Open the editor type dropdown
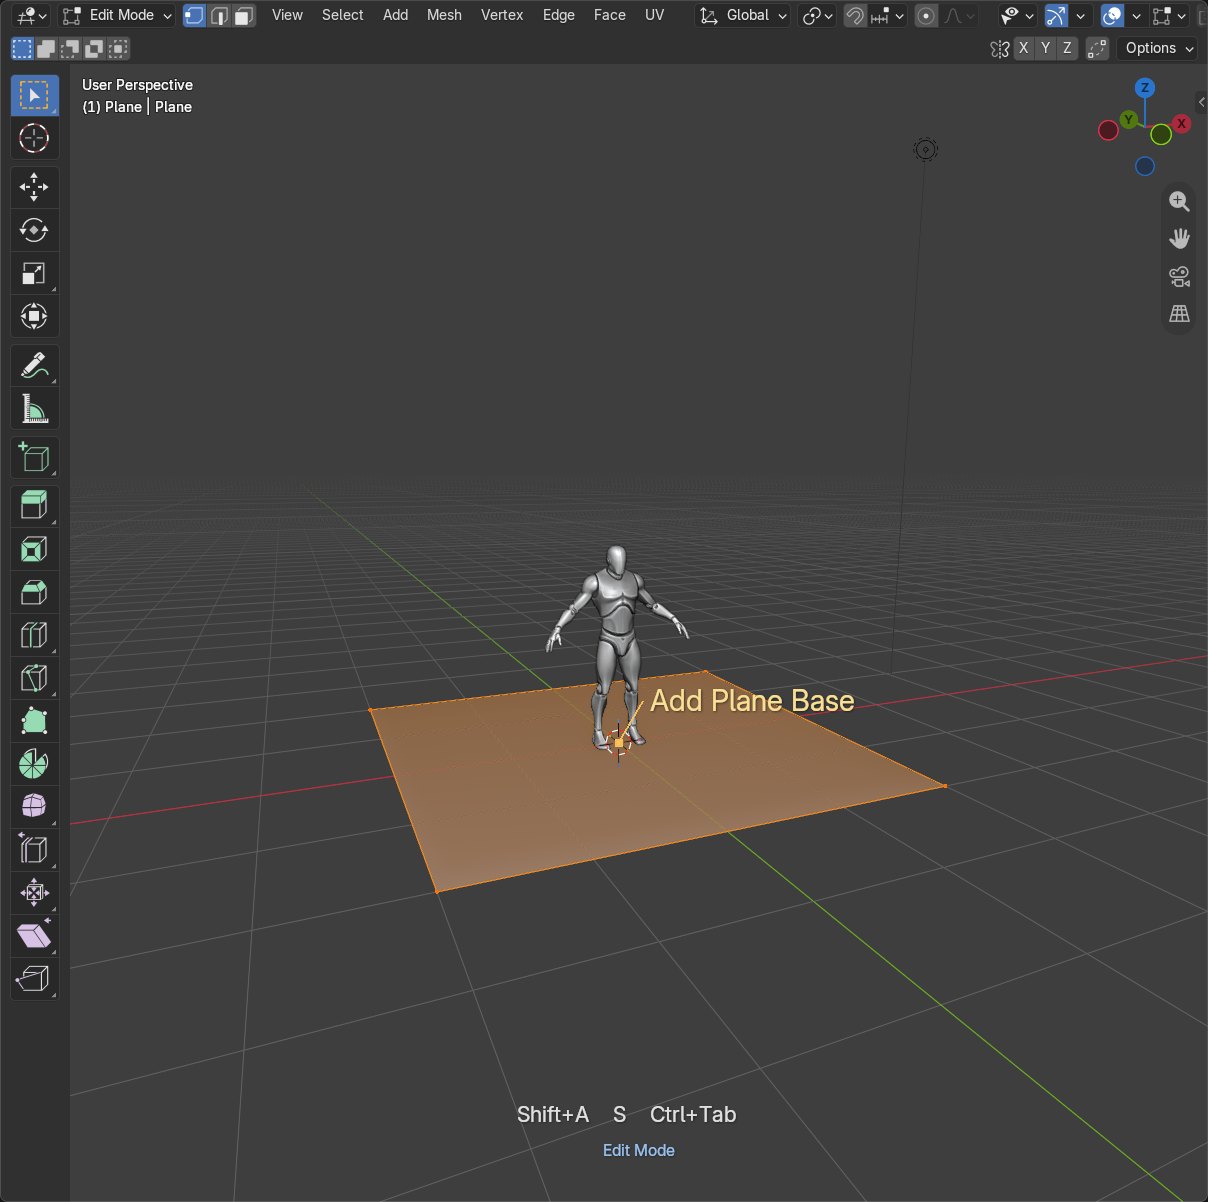1208x1202 pixels. click(x=33, y=15)
